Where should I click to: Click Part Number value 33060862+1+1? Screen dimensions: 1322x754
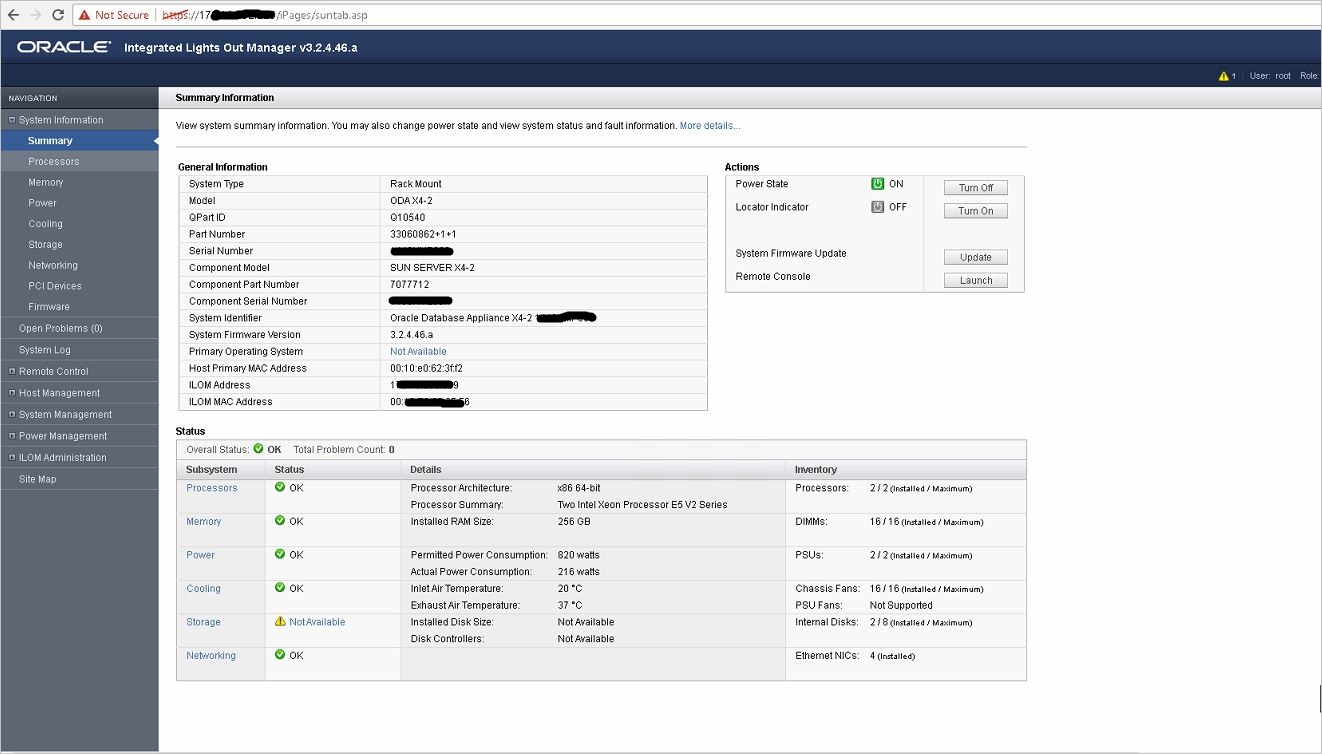pos(423,234)
